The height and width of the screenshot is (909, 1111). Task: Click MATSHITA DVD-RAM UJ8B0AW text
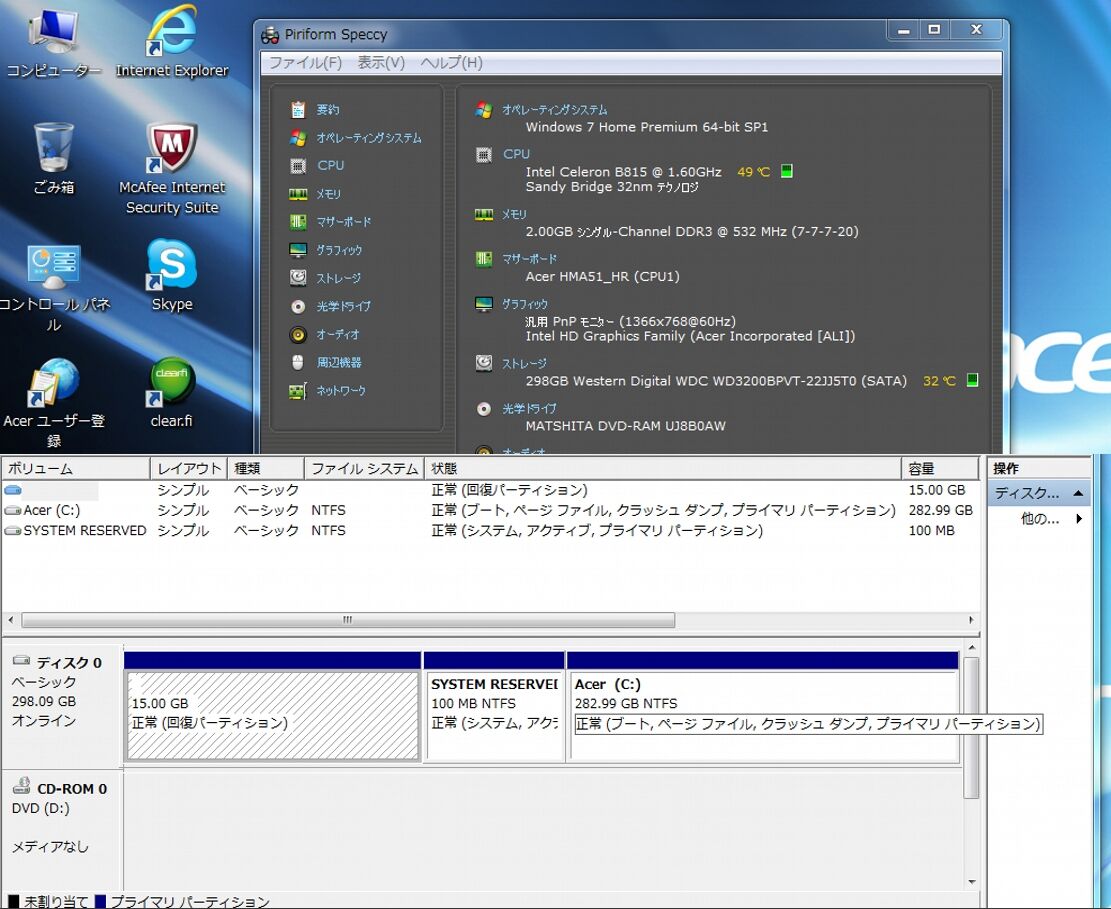click(626, 426)
